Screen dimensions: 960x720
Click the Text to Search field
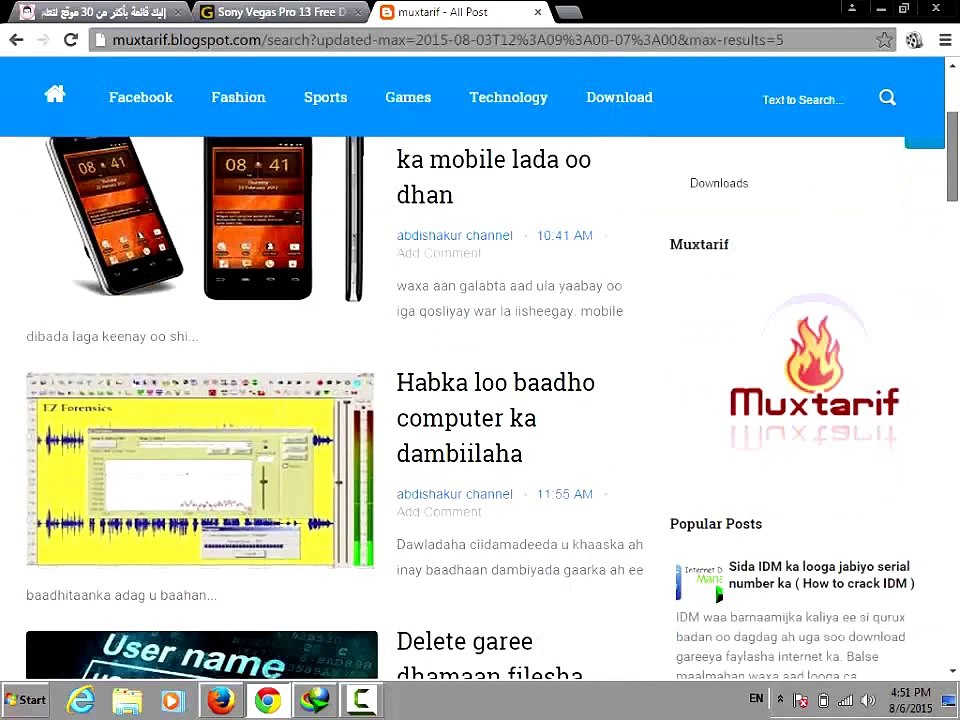[803, 99]
